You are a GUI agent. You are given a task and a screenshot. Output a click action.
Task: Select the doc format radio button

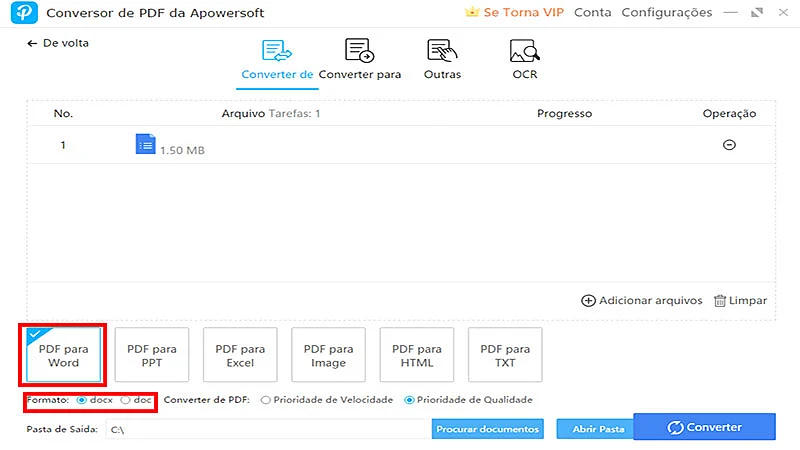click(x=126, y=401)
